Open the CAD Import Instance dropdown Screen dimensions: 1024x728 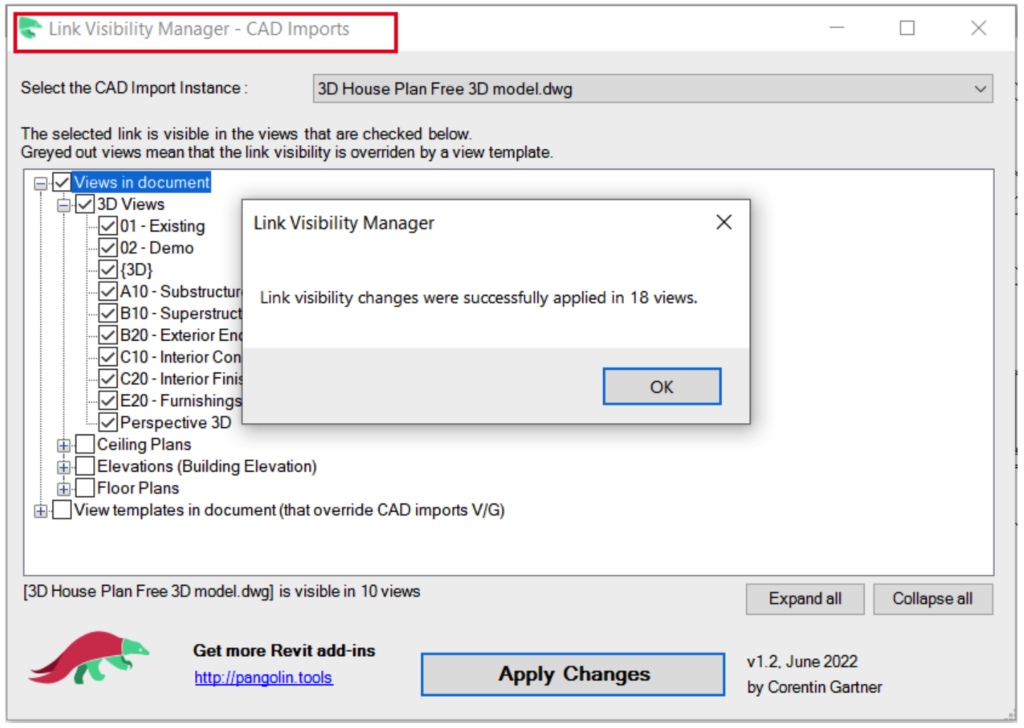click(979, 89)
